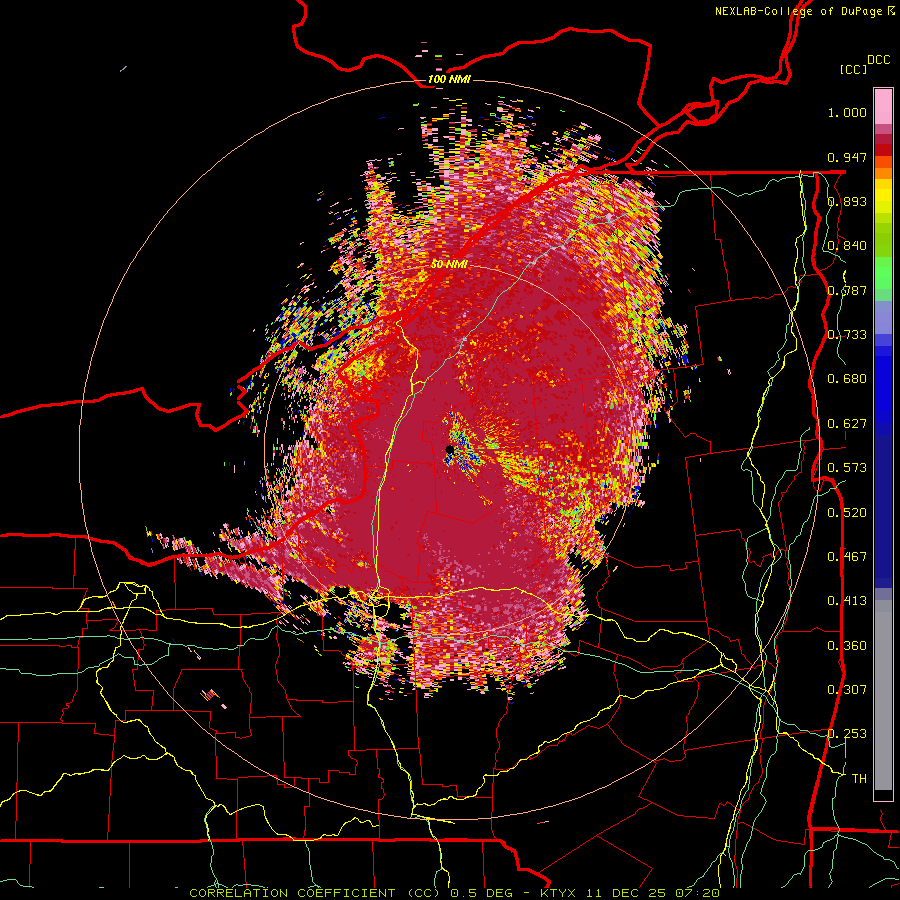Pick the bright green color bar segment

tap(883, 273)
